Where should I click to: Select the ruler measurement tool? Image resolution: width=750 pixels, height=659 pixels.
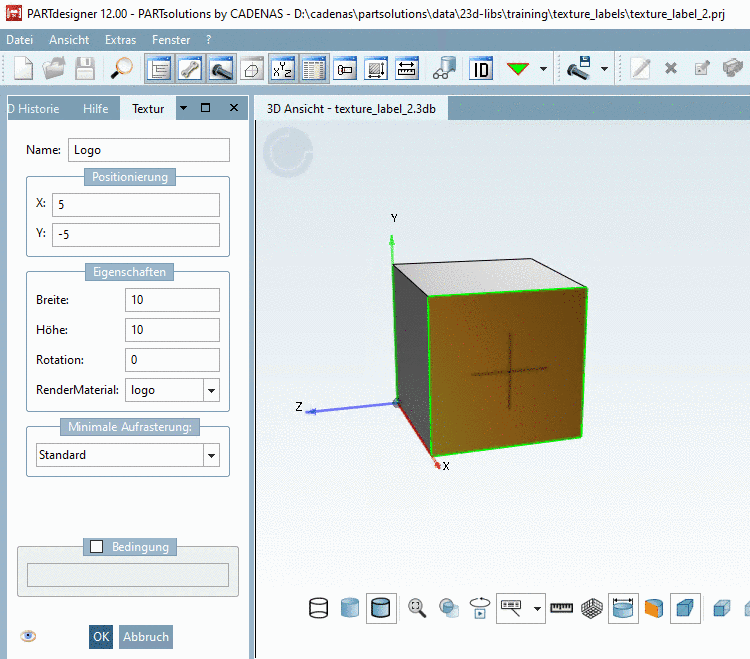click(x=562, y=607)
